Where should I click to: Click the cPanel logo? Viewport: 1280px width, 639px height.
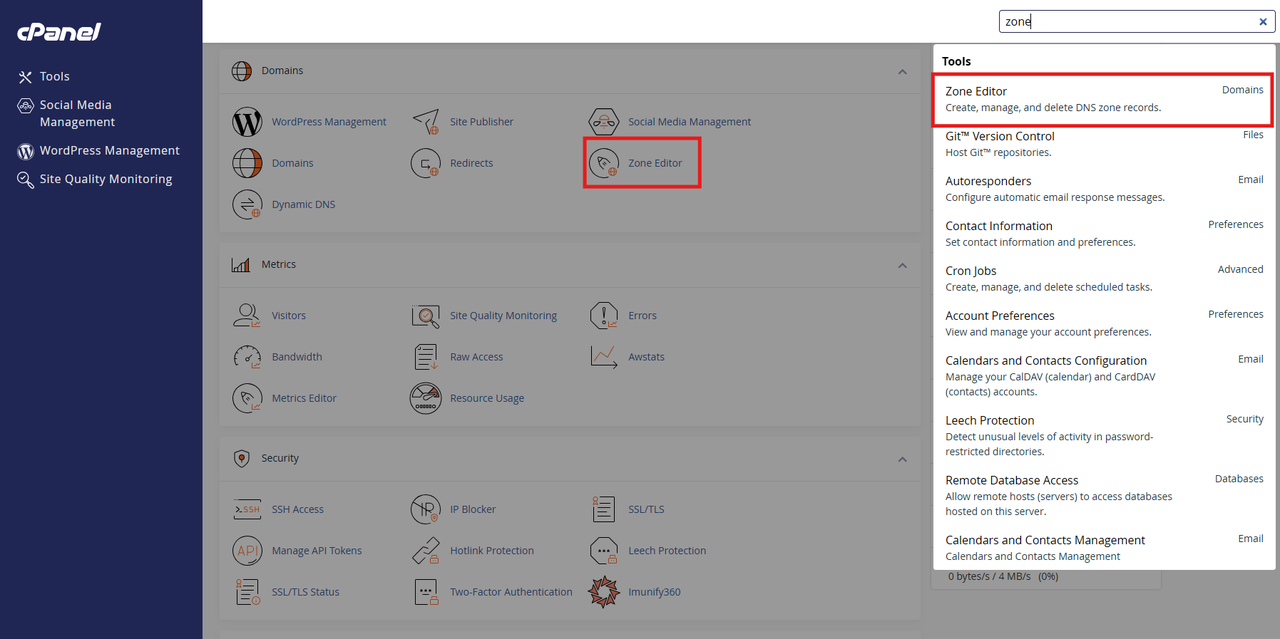click(59, 32)
